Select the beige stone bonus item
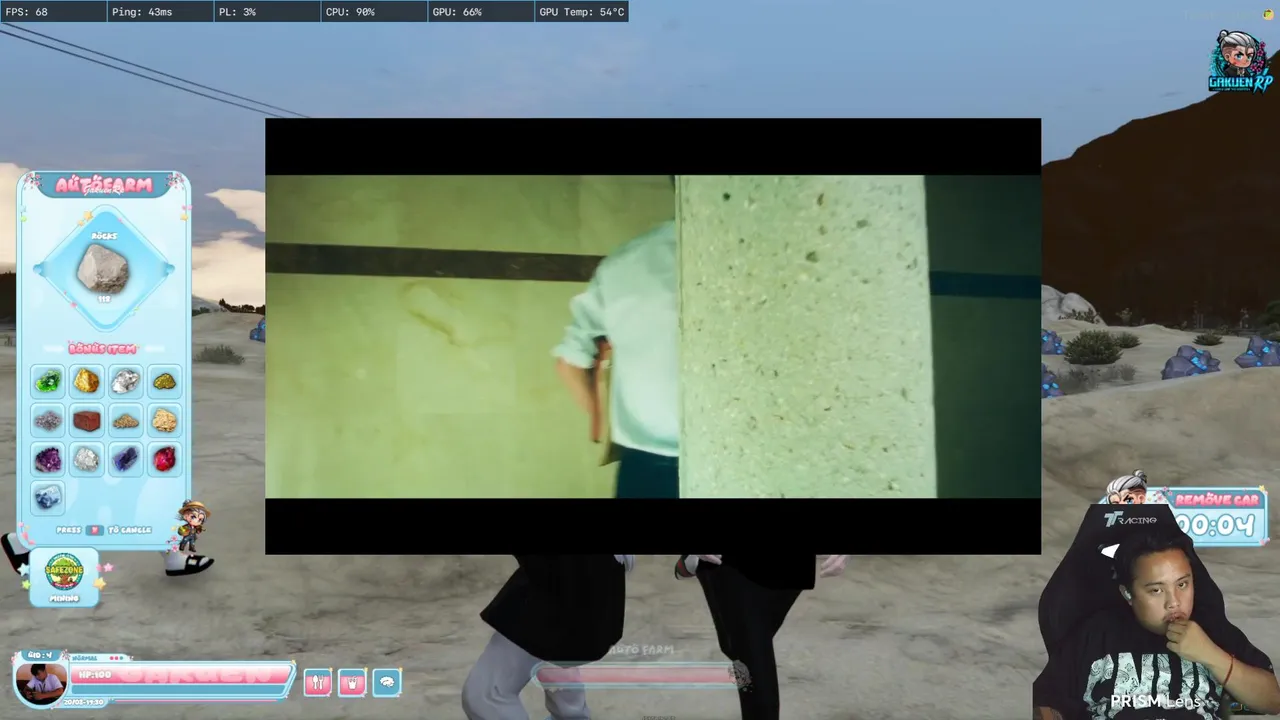 coord(164,420)
